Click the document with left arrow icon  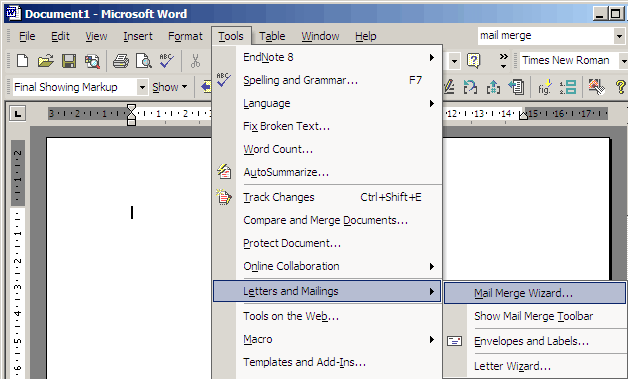coord(516,87)
